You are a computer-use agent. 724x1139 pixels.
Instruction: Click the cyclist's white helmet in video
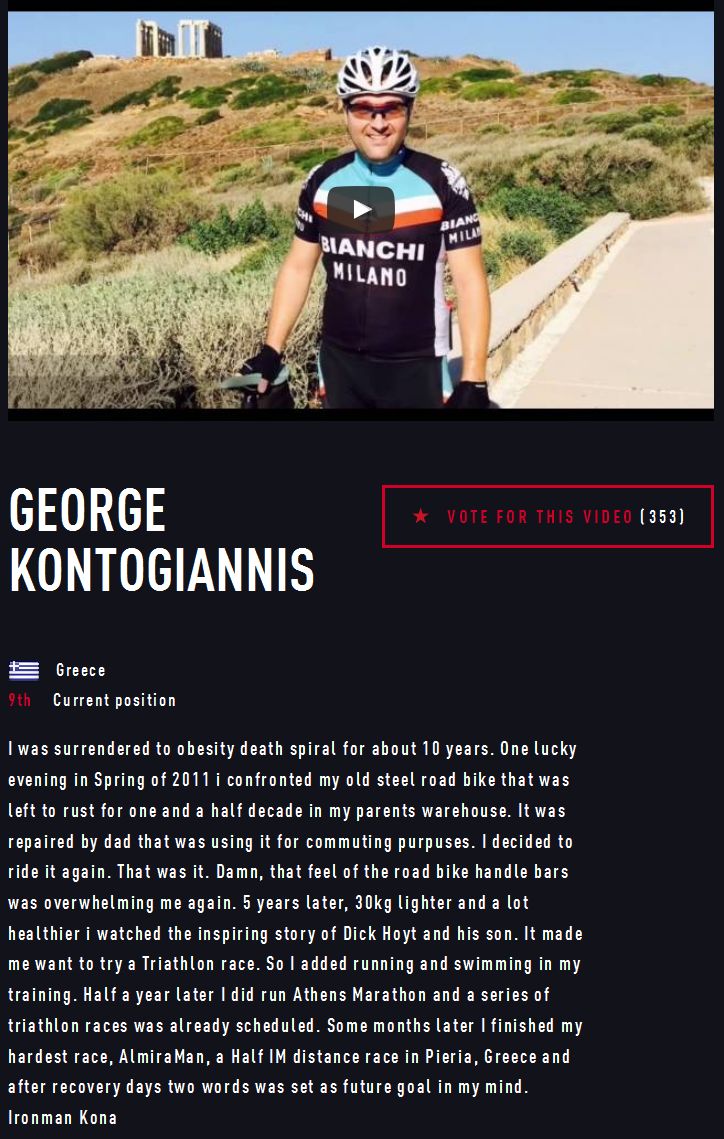pos(378,73)
